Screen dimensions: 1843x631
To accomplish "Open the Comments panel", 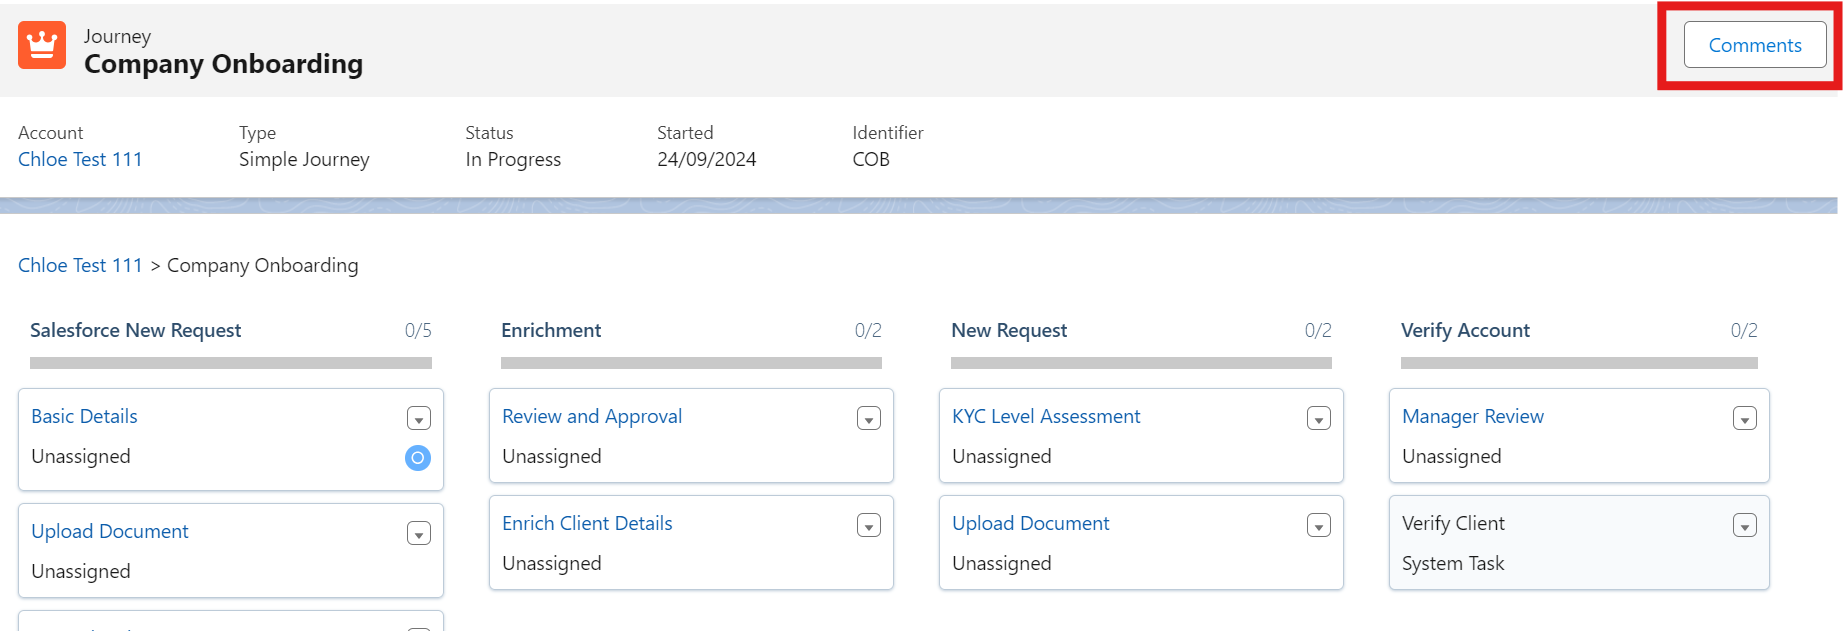I will (1754, 45).
